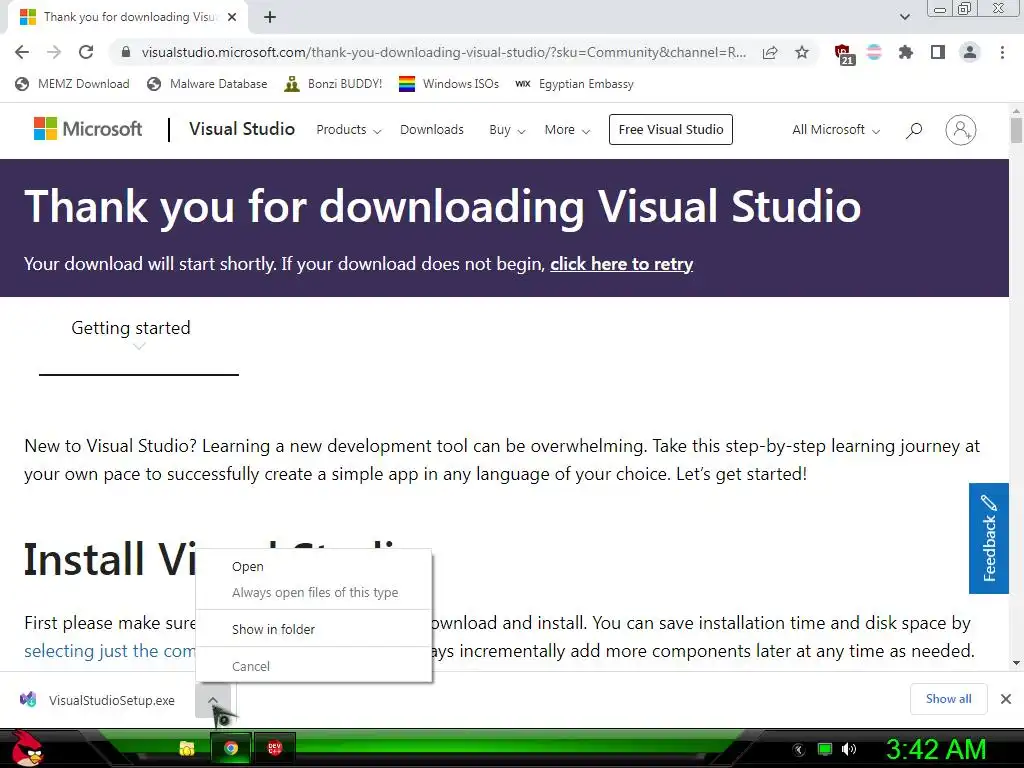The image size is (1024, 768).
Task: Close the Thank you for downloading tab
Action: (232, 18)
